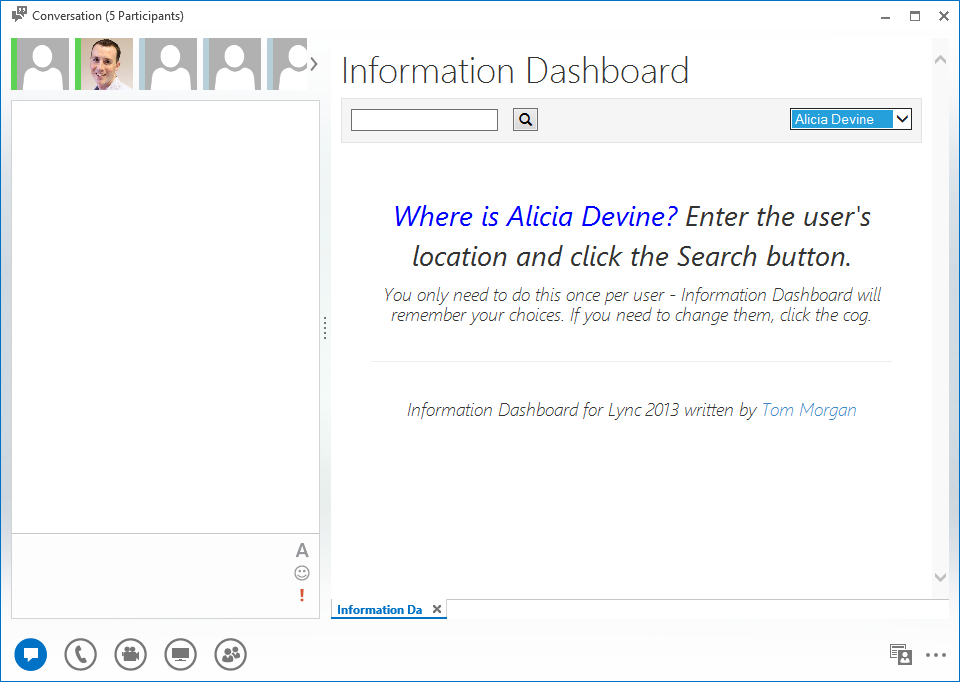Expand participant list with right chevron
960x682 pixels.
(314, 64)
